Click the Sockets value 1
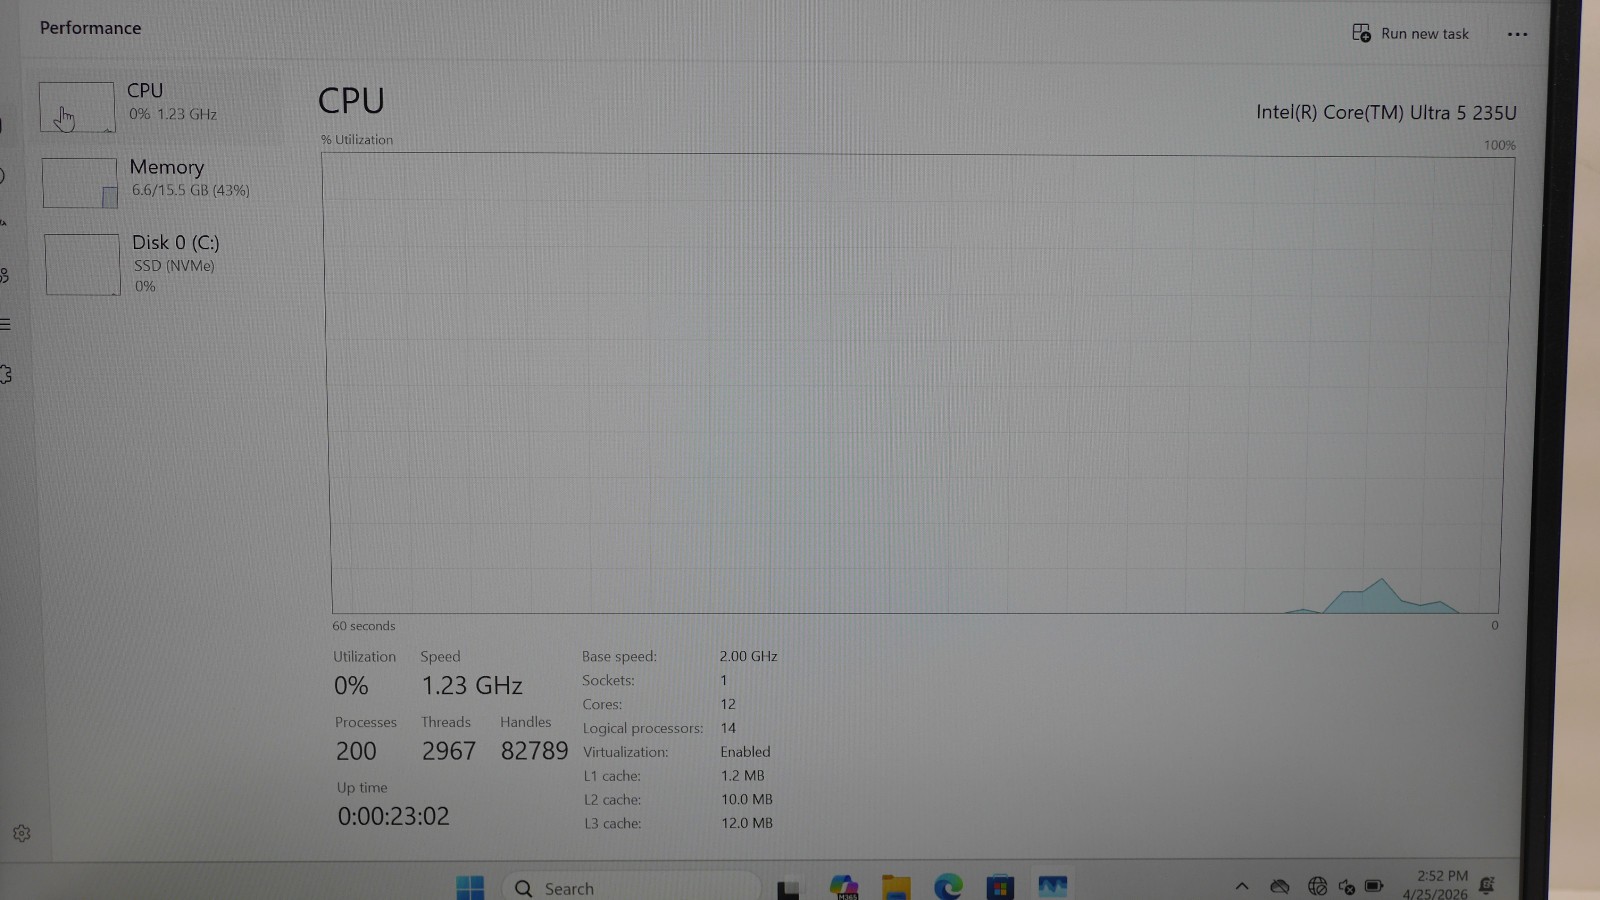This screenshot has height=900, width=1600. point(724,680)
